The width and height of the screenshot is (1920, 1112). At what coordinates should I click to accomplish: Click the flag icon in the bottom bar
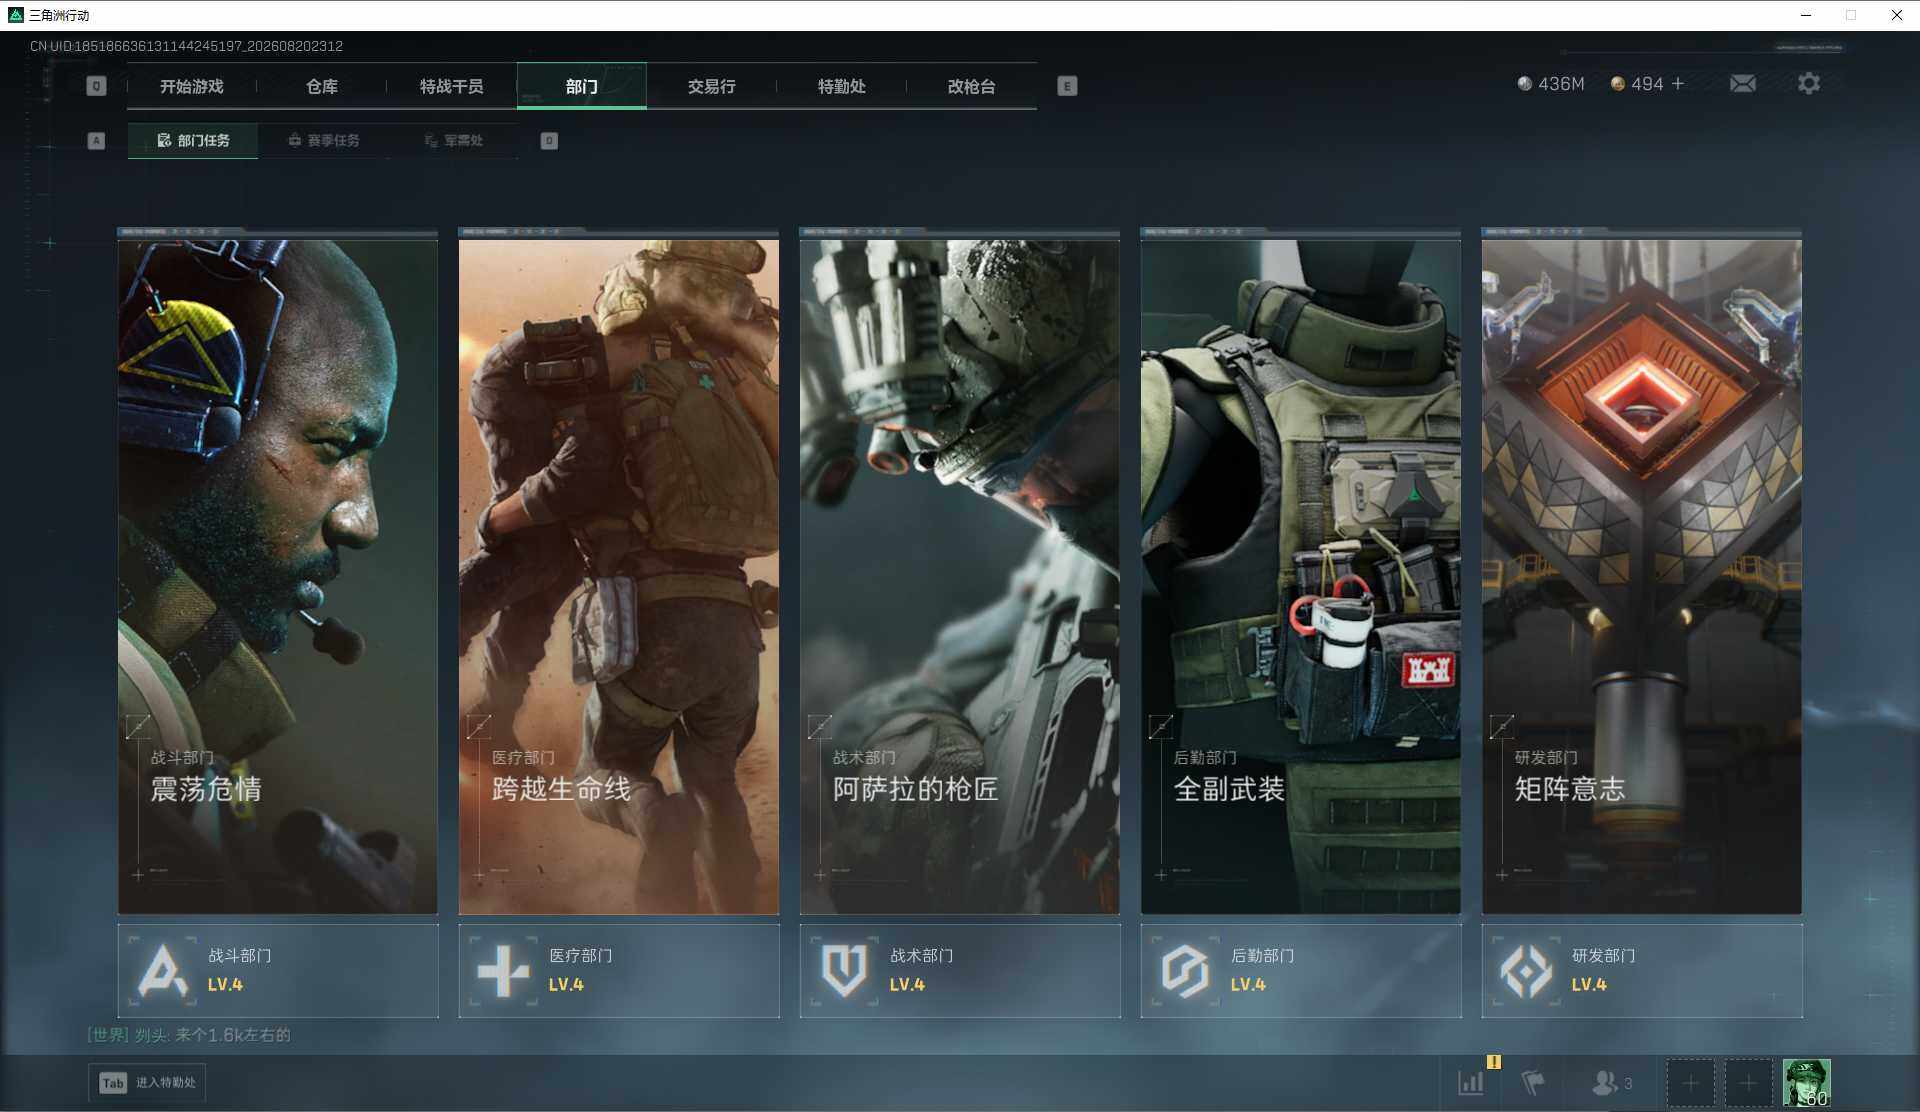tap(1533, 1082)
